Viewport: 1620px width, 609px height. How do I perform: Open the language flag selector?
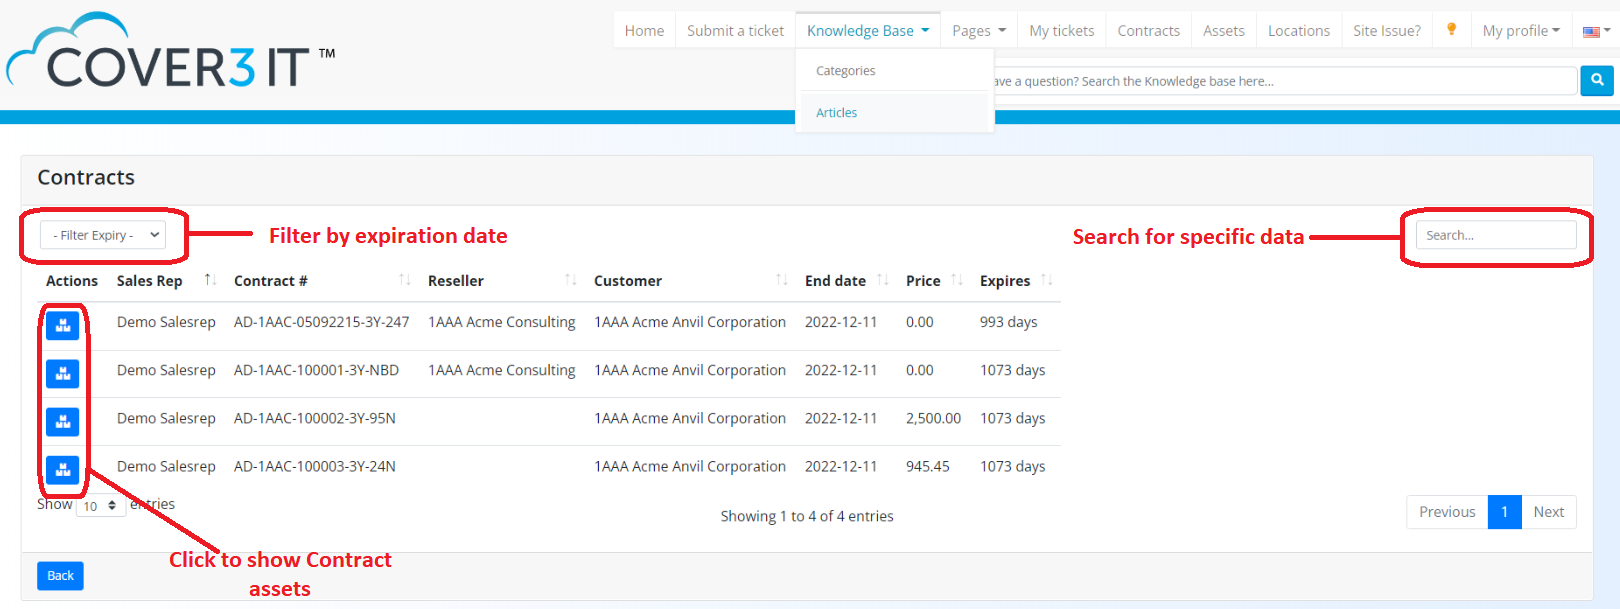[x=1595, y=31]
